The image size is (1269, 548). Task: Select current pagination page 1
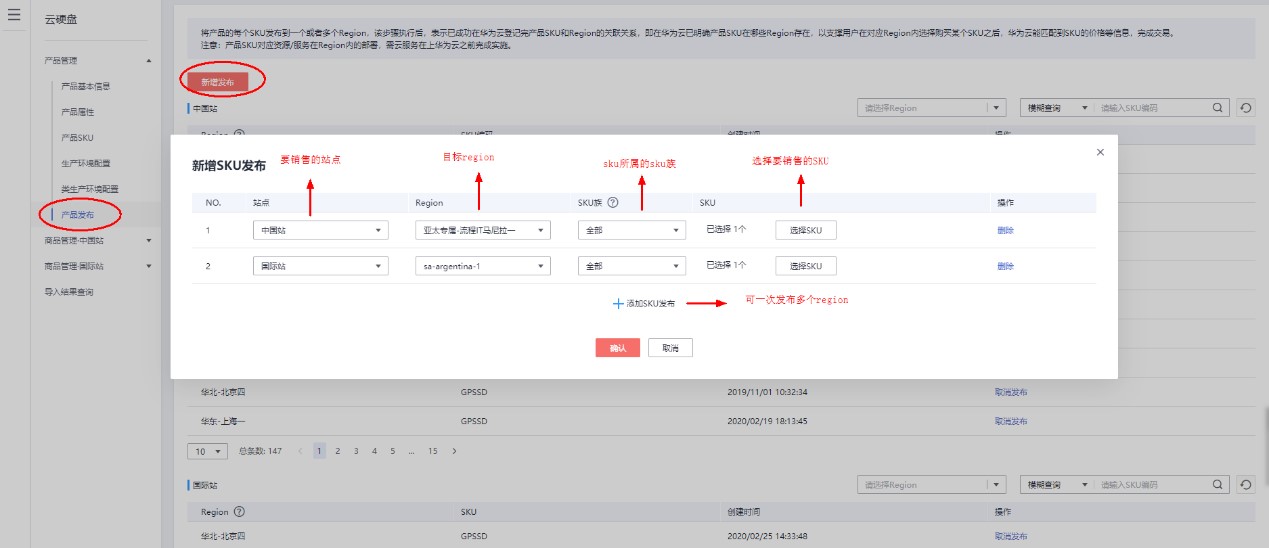[320, 451]
